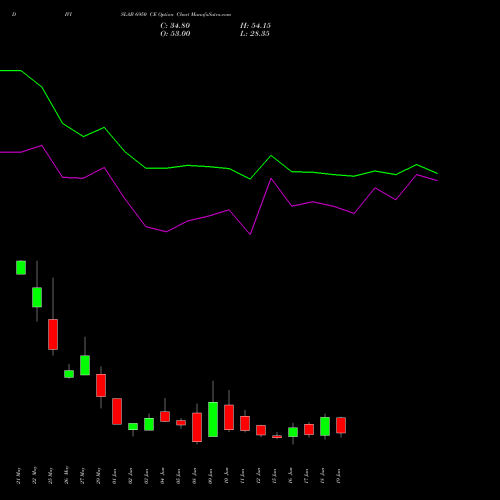Click the green candlestick above 22 May

point(37,297)
